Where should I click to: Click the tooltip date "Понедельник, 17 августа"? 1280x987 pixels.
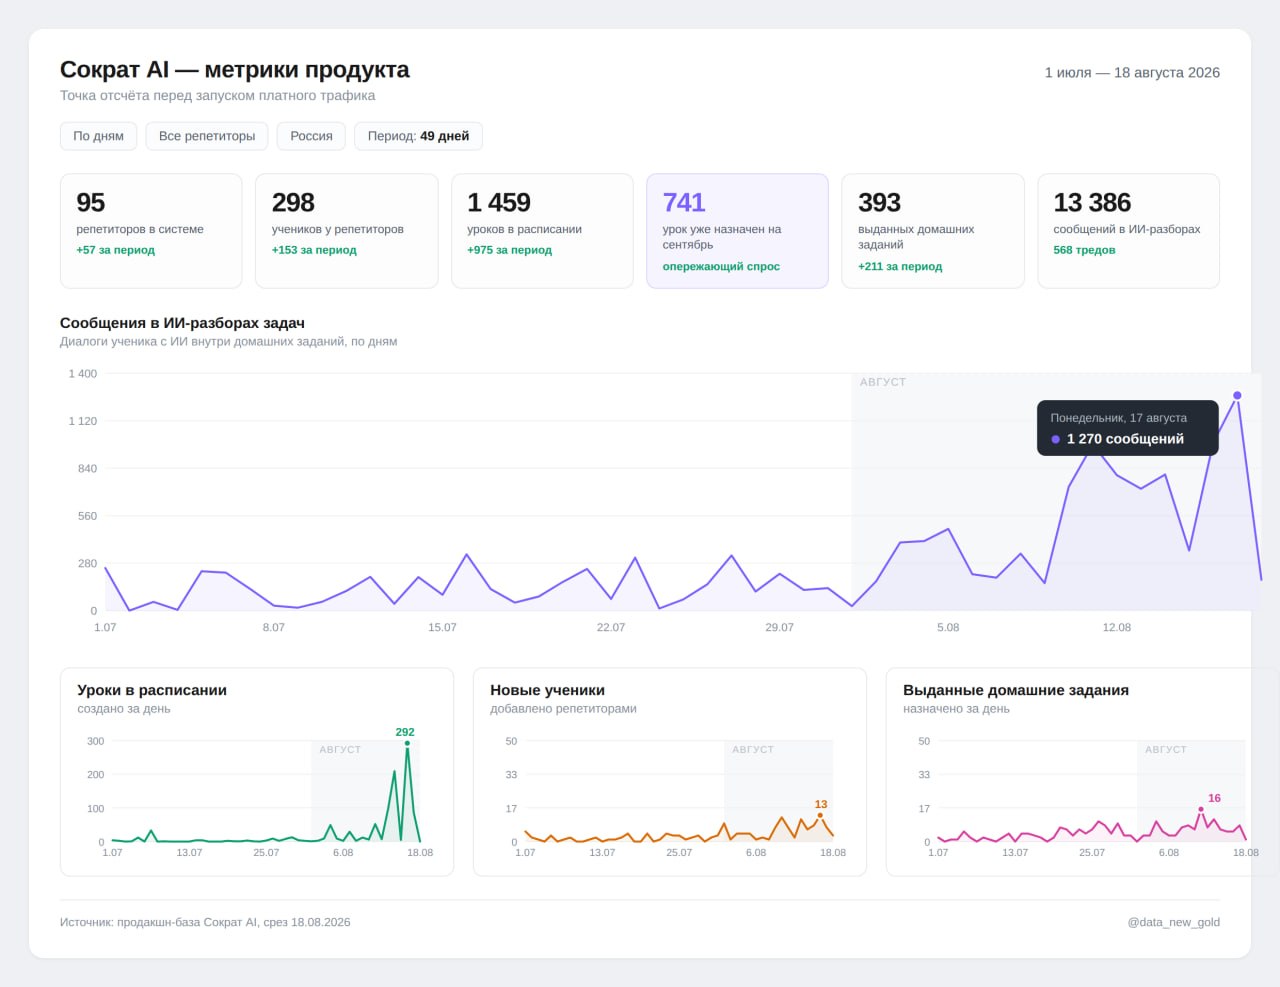(x=1118, y=418)
